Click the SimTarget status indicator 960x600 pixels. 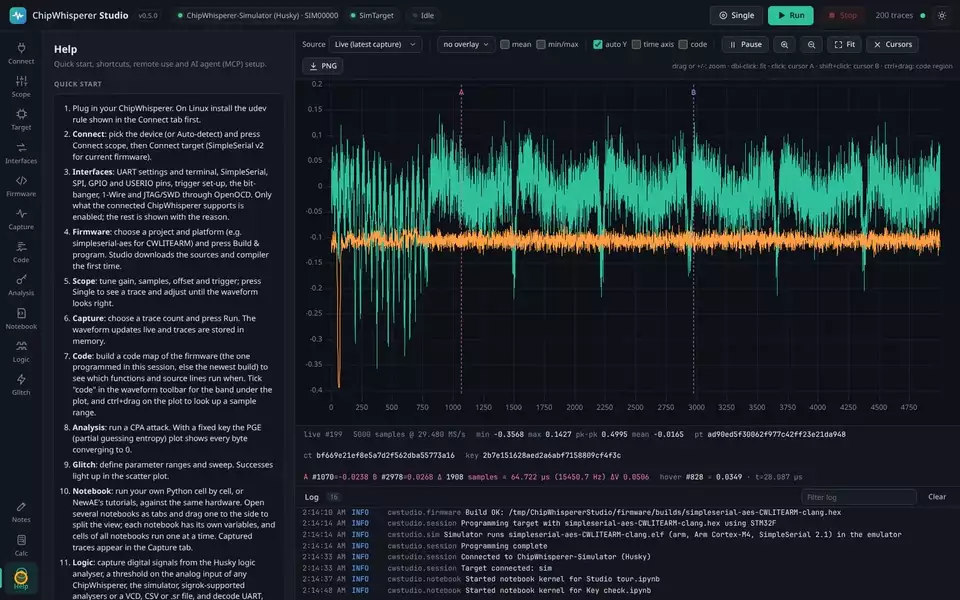point(372,15)
